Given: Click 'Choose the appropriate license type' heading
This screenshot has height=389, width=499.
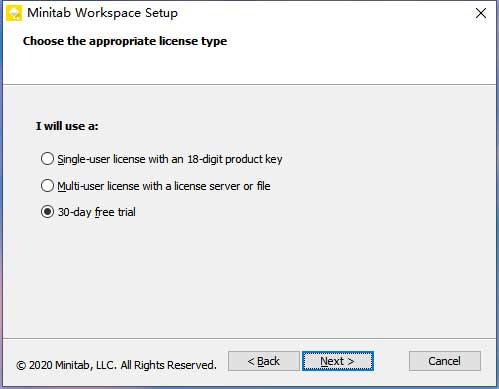Looking at the screenshot, I should [x=125, y=41].
